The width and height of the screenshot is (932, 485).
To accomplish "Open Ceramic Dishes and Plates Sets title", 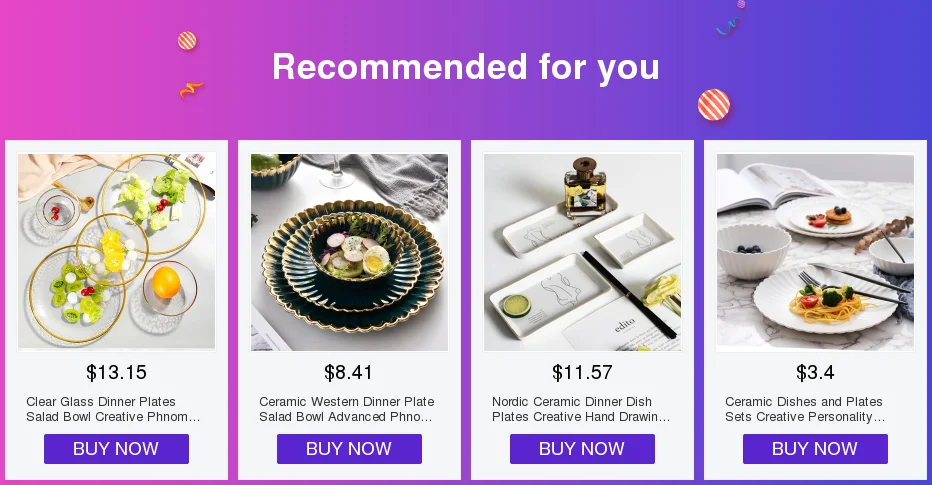I will click(x=805, y=409).
